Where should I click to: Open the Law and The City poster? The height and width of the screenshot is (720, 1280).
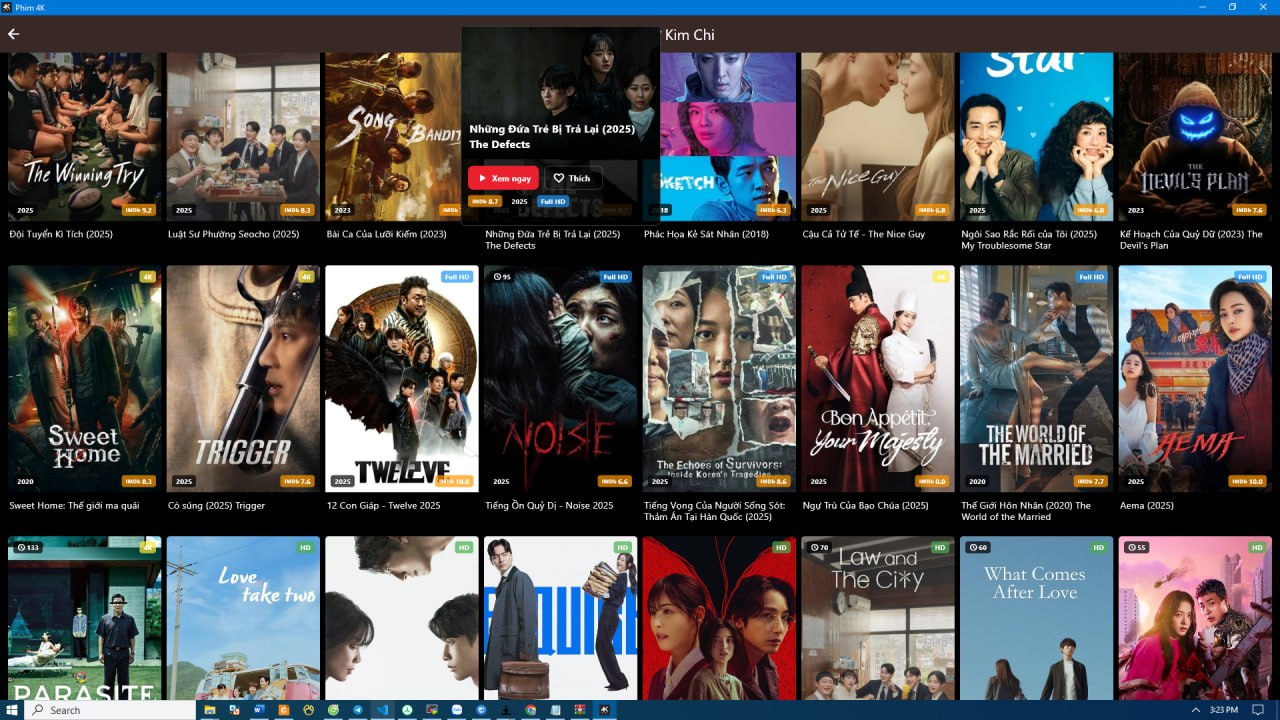(877, 618)
